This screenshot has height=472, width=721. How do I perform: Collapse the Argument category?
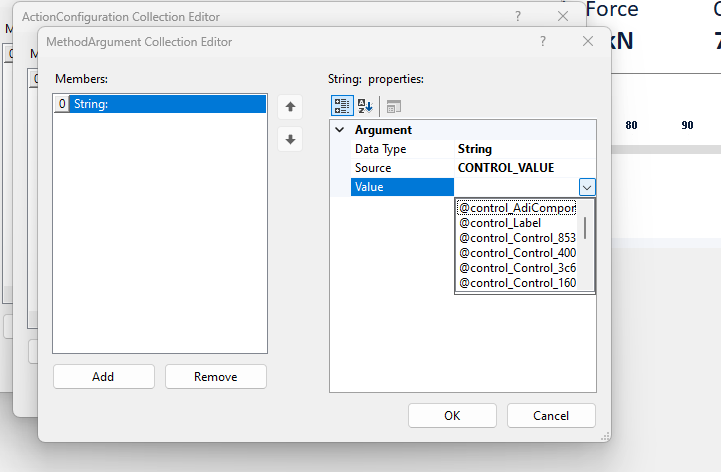click(x=340, y=130)
